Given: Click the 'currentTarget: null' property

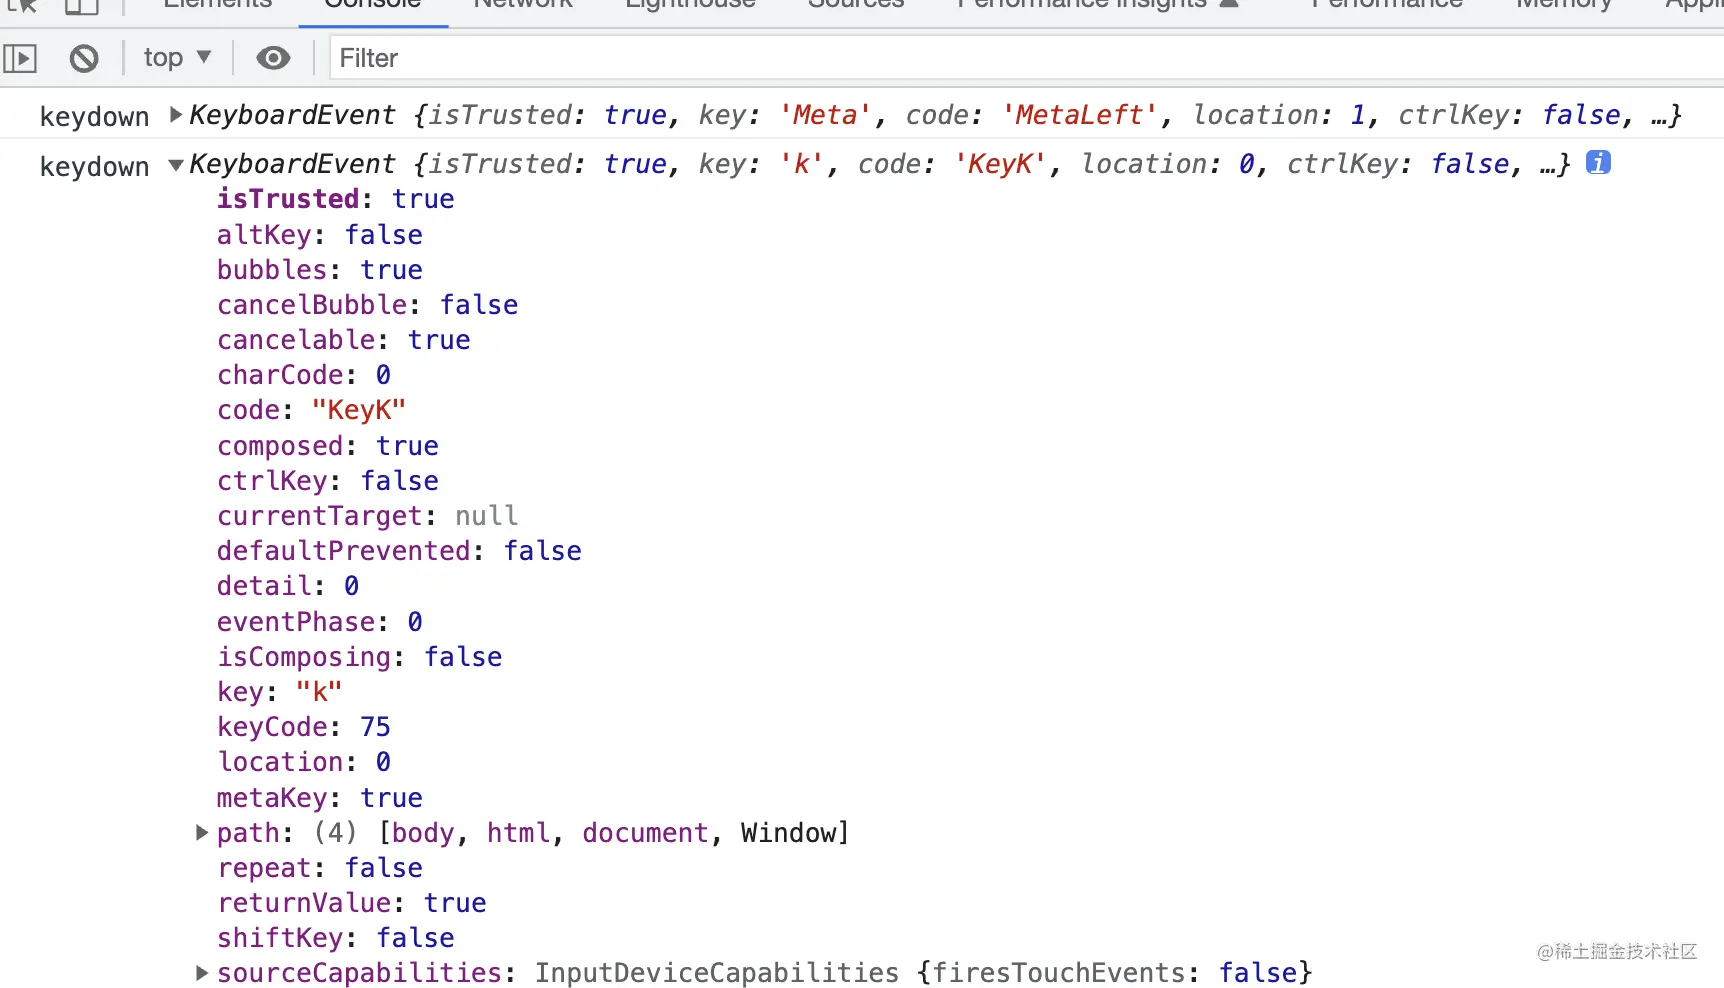Looking at the screenshot, I should [x=368, y=516].
